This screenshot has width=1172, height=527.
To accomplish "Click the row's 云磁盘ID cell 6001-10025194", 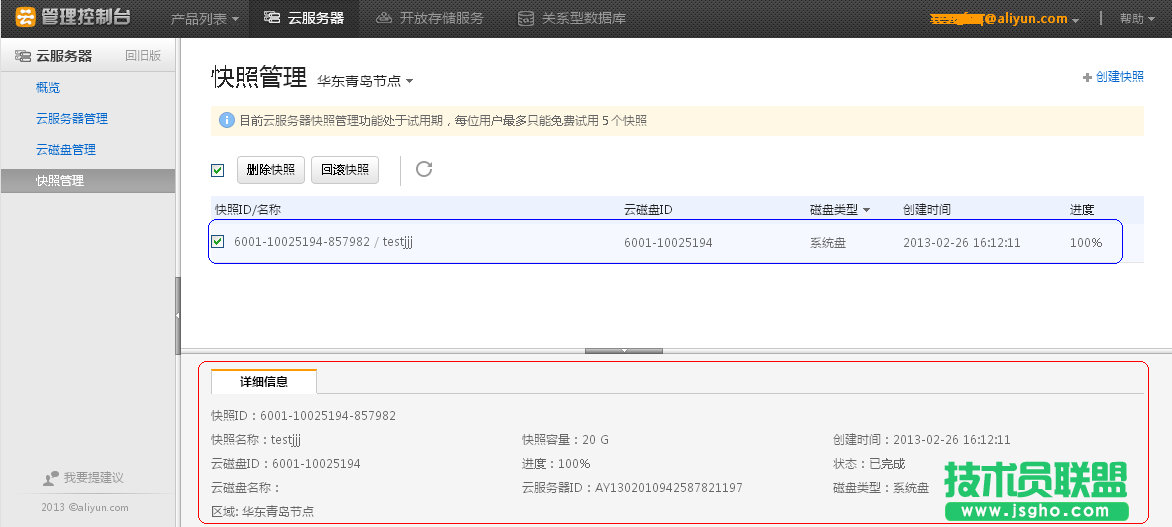I will pos(668,243).
